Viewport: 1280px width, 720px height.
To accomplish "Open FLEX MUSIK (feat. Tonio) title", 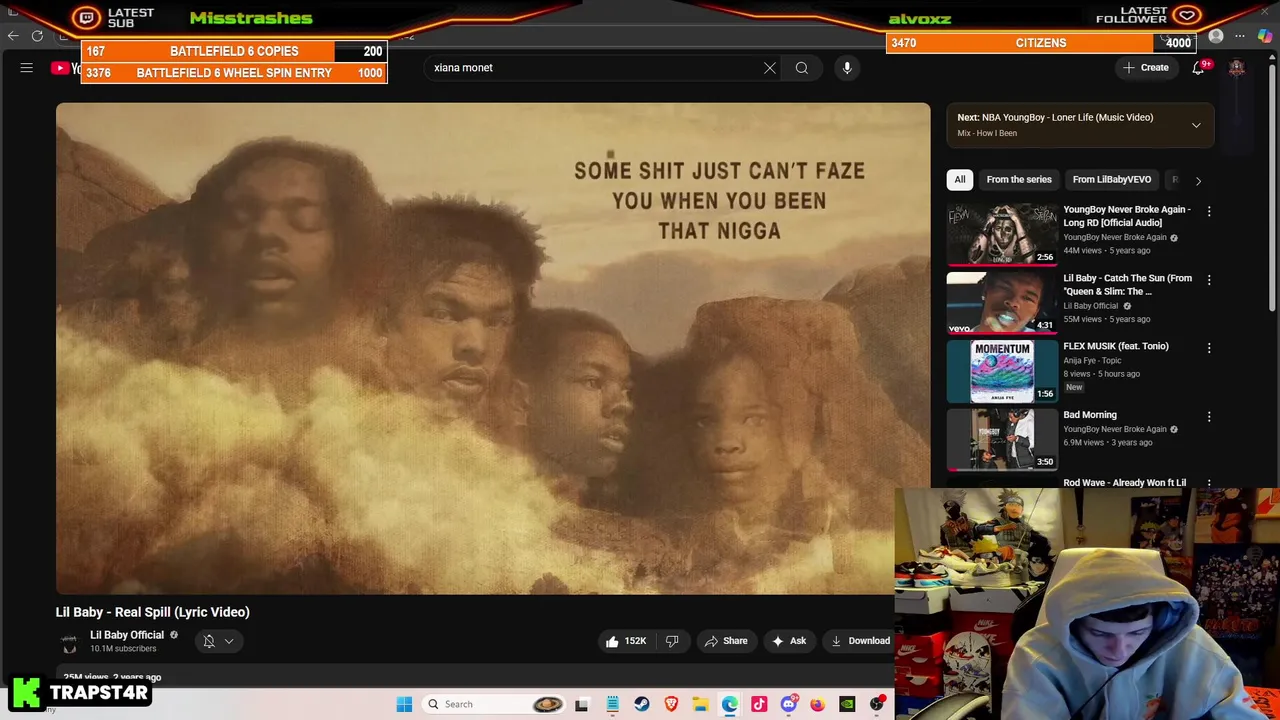I will [x=1116, y=346].
